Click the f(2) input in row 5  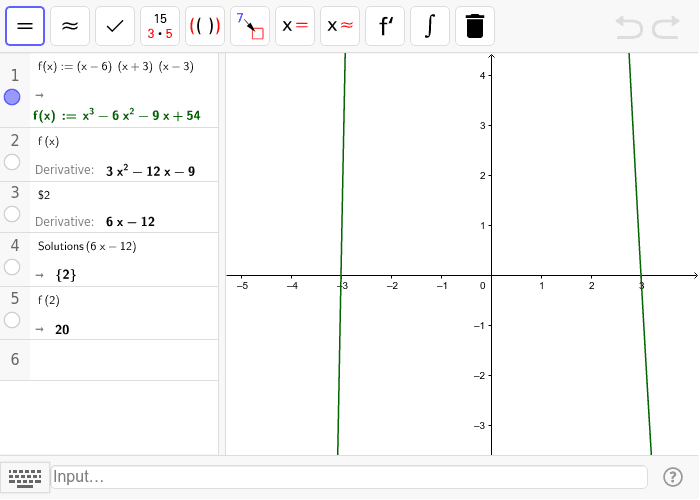click(49, 300)
